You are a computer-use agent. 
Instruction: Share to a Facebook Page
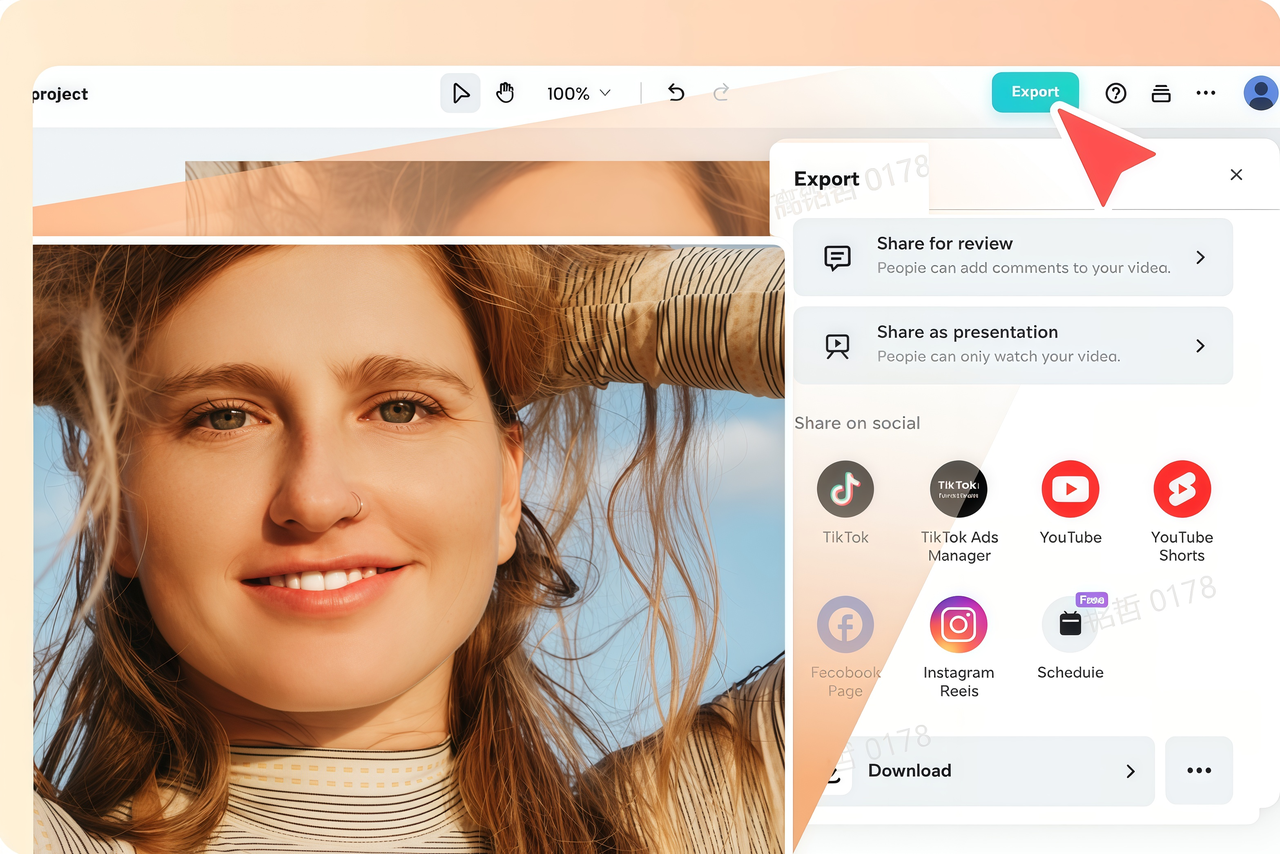(845, 624)
